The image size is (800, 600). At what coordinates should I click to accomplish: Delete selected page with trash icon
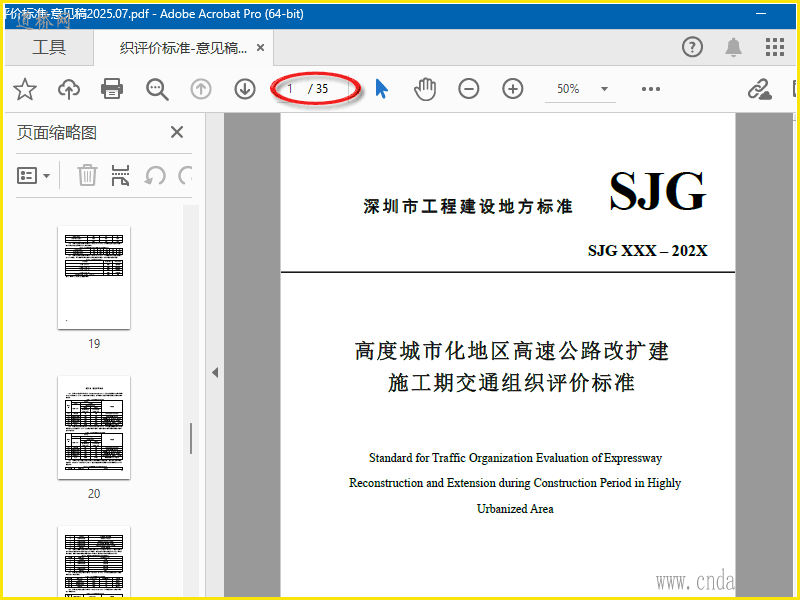pos(87,176)
